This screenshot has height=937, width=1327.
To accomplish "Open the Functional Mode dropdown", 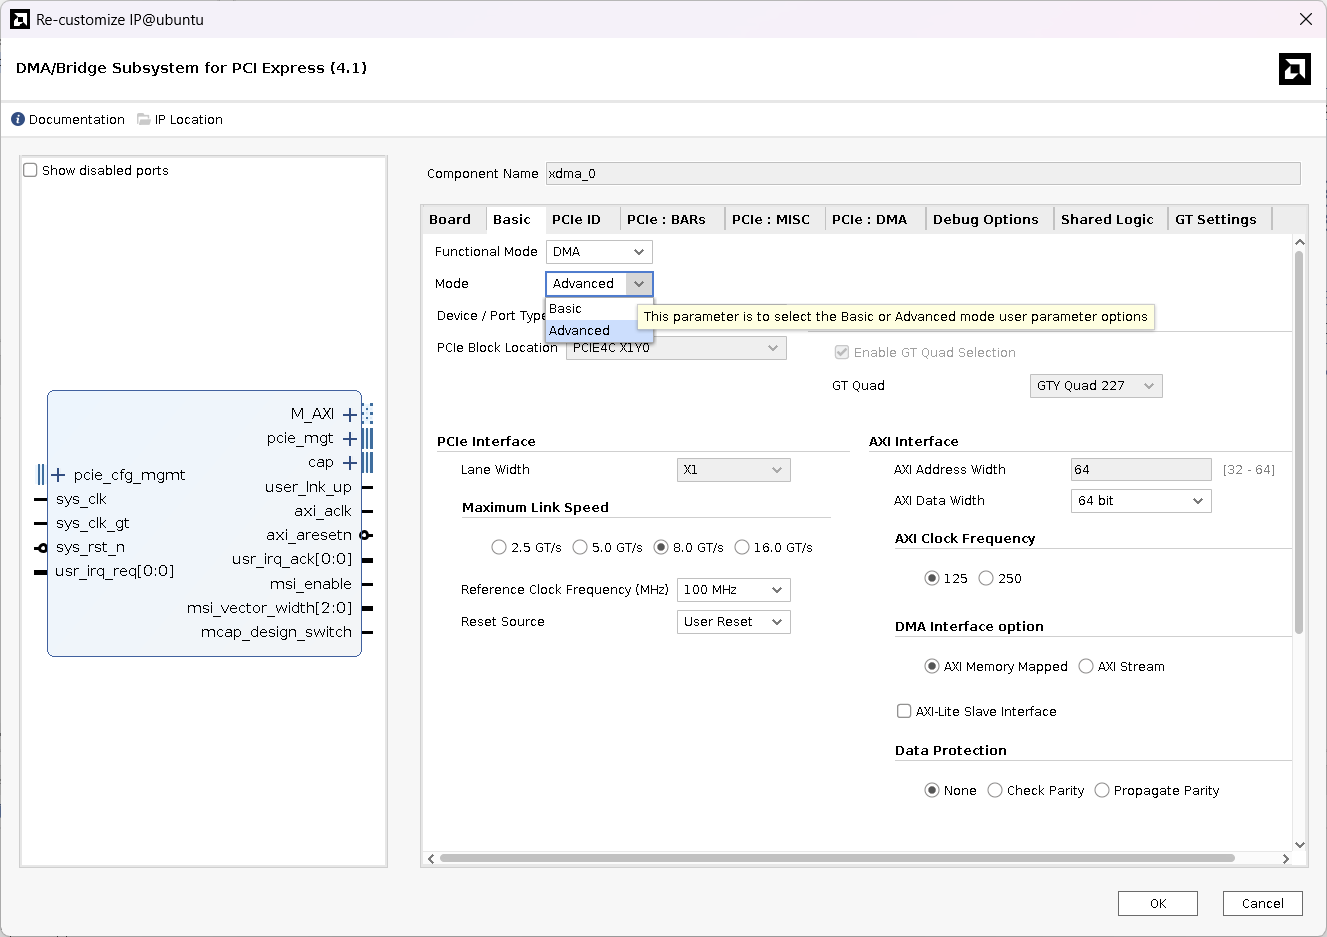I will (x=599, y=252).
